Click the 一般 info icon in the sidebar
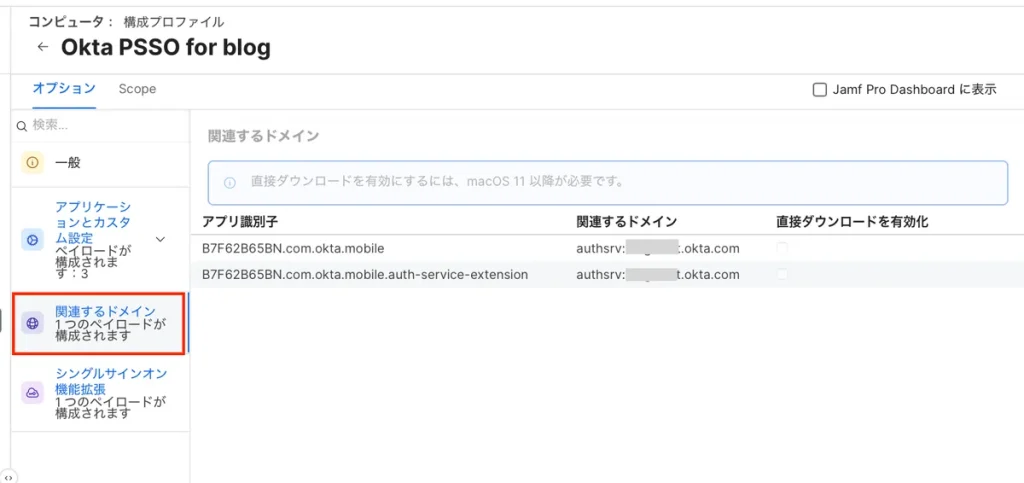The image size is (1024, 483). point(32,162)
